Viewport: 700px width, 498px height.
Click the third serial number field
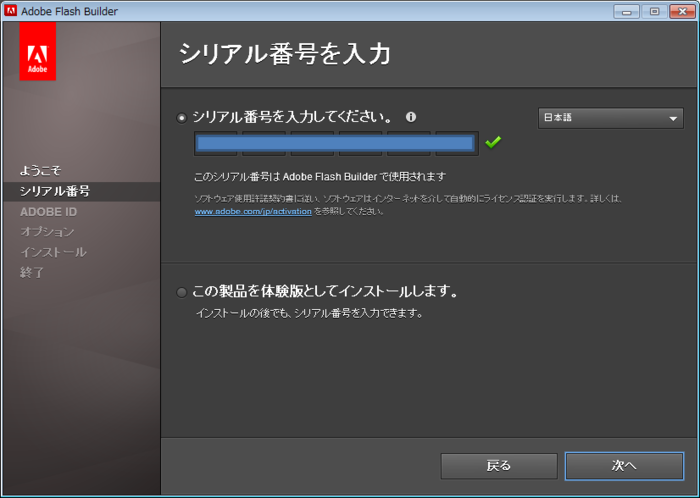click(x=312, y=143)
